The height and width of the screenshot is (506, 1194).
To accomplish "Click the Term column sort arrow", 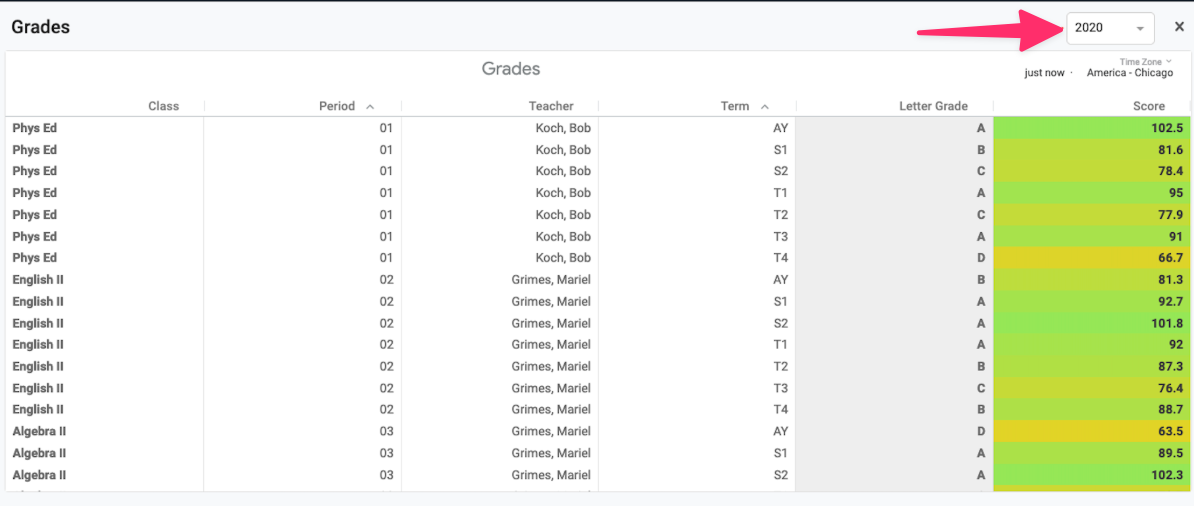I will pos(765,106).
